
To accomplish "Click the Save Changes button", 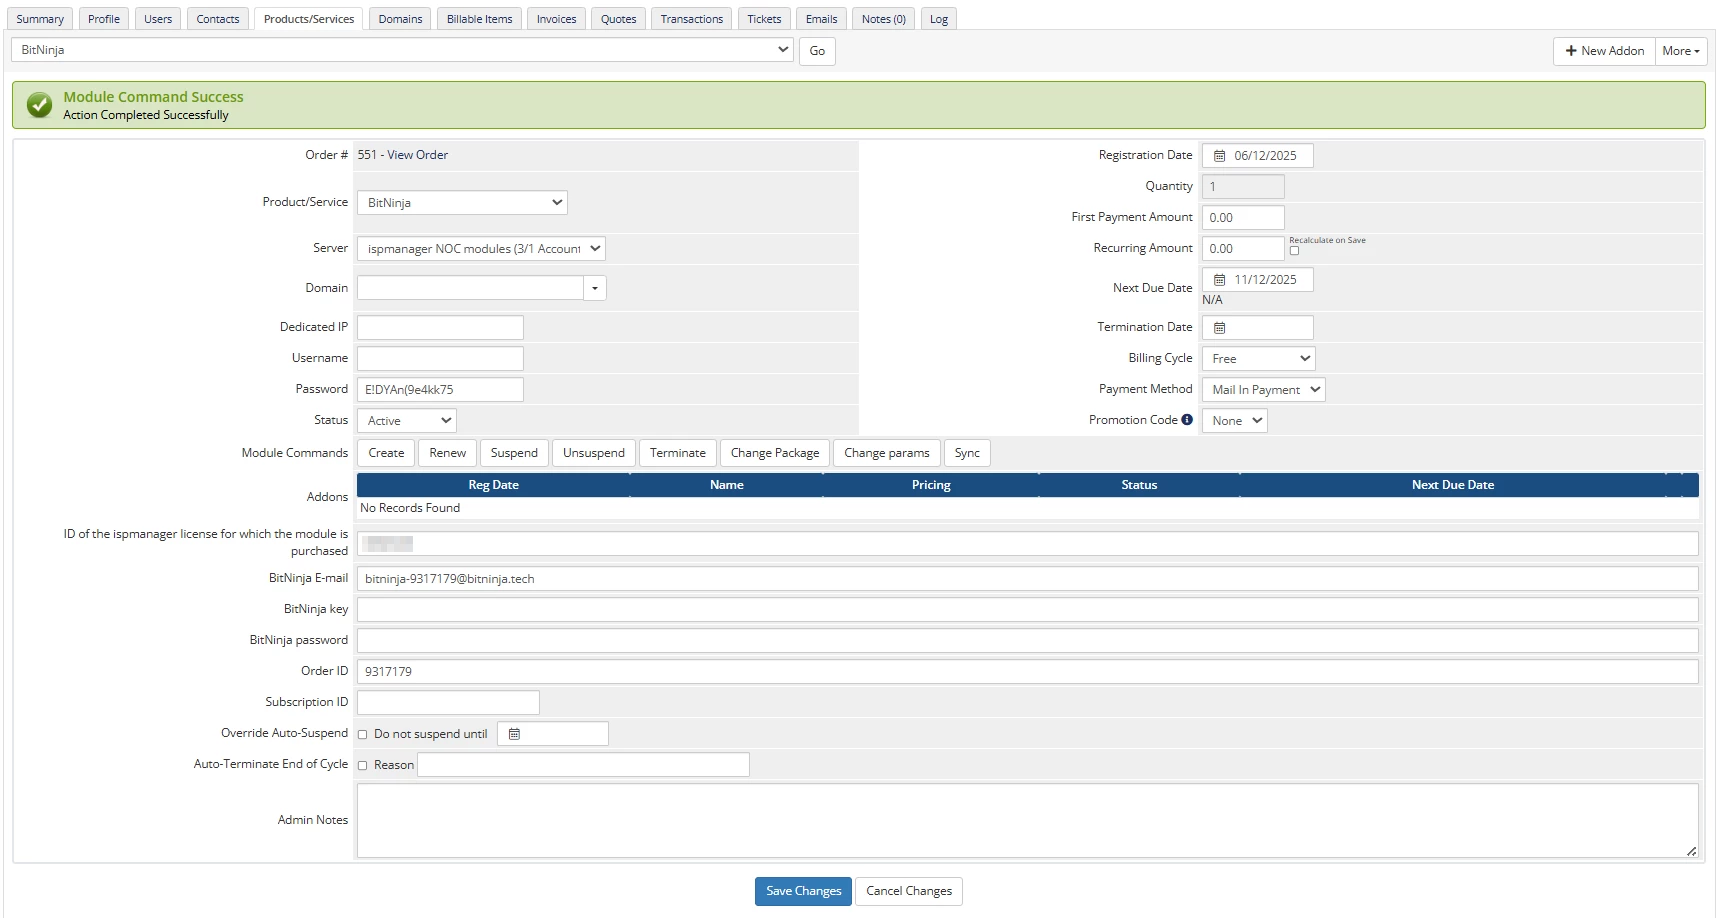I will point(803,891).
